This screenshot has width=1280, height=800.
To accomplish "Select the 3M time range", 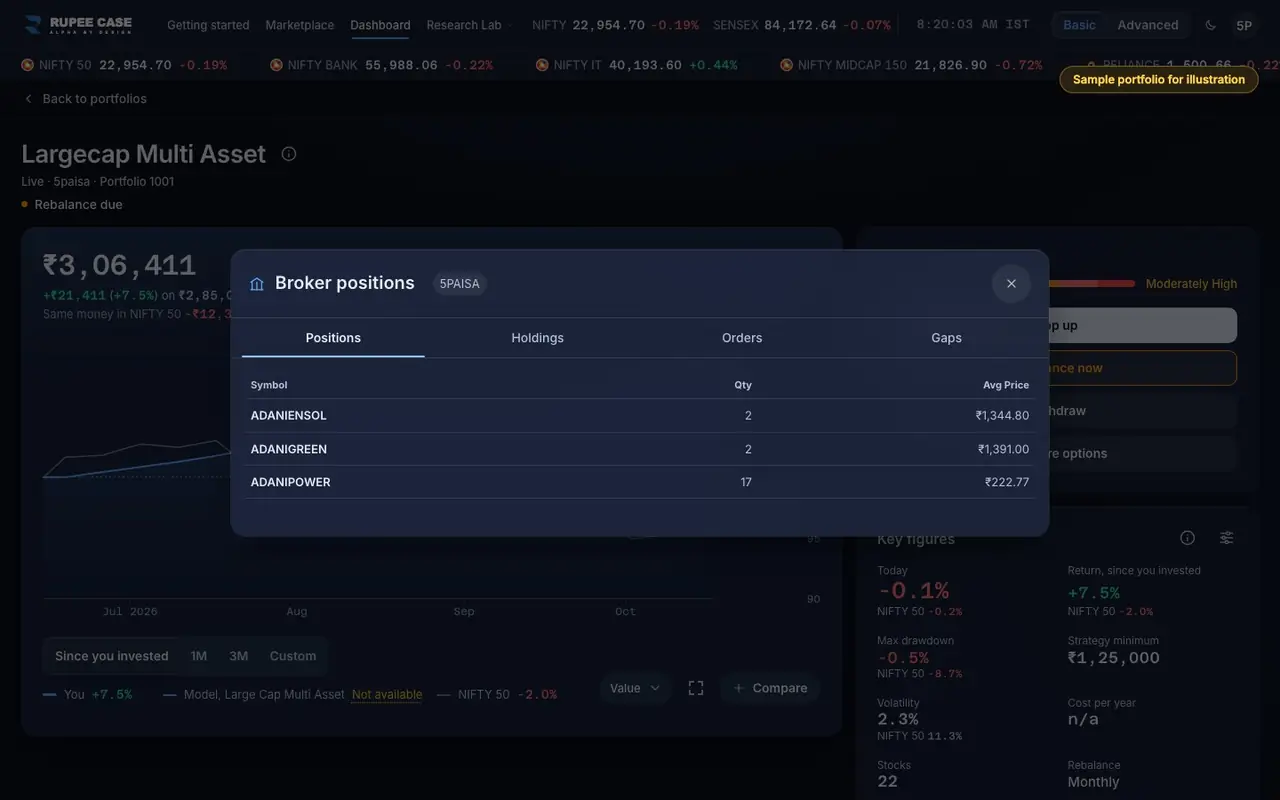I will [238, 656].
